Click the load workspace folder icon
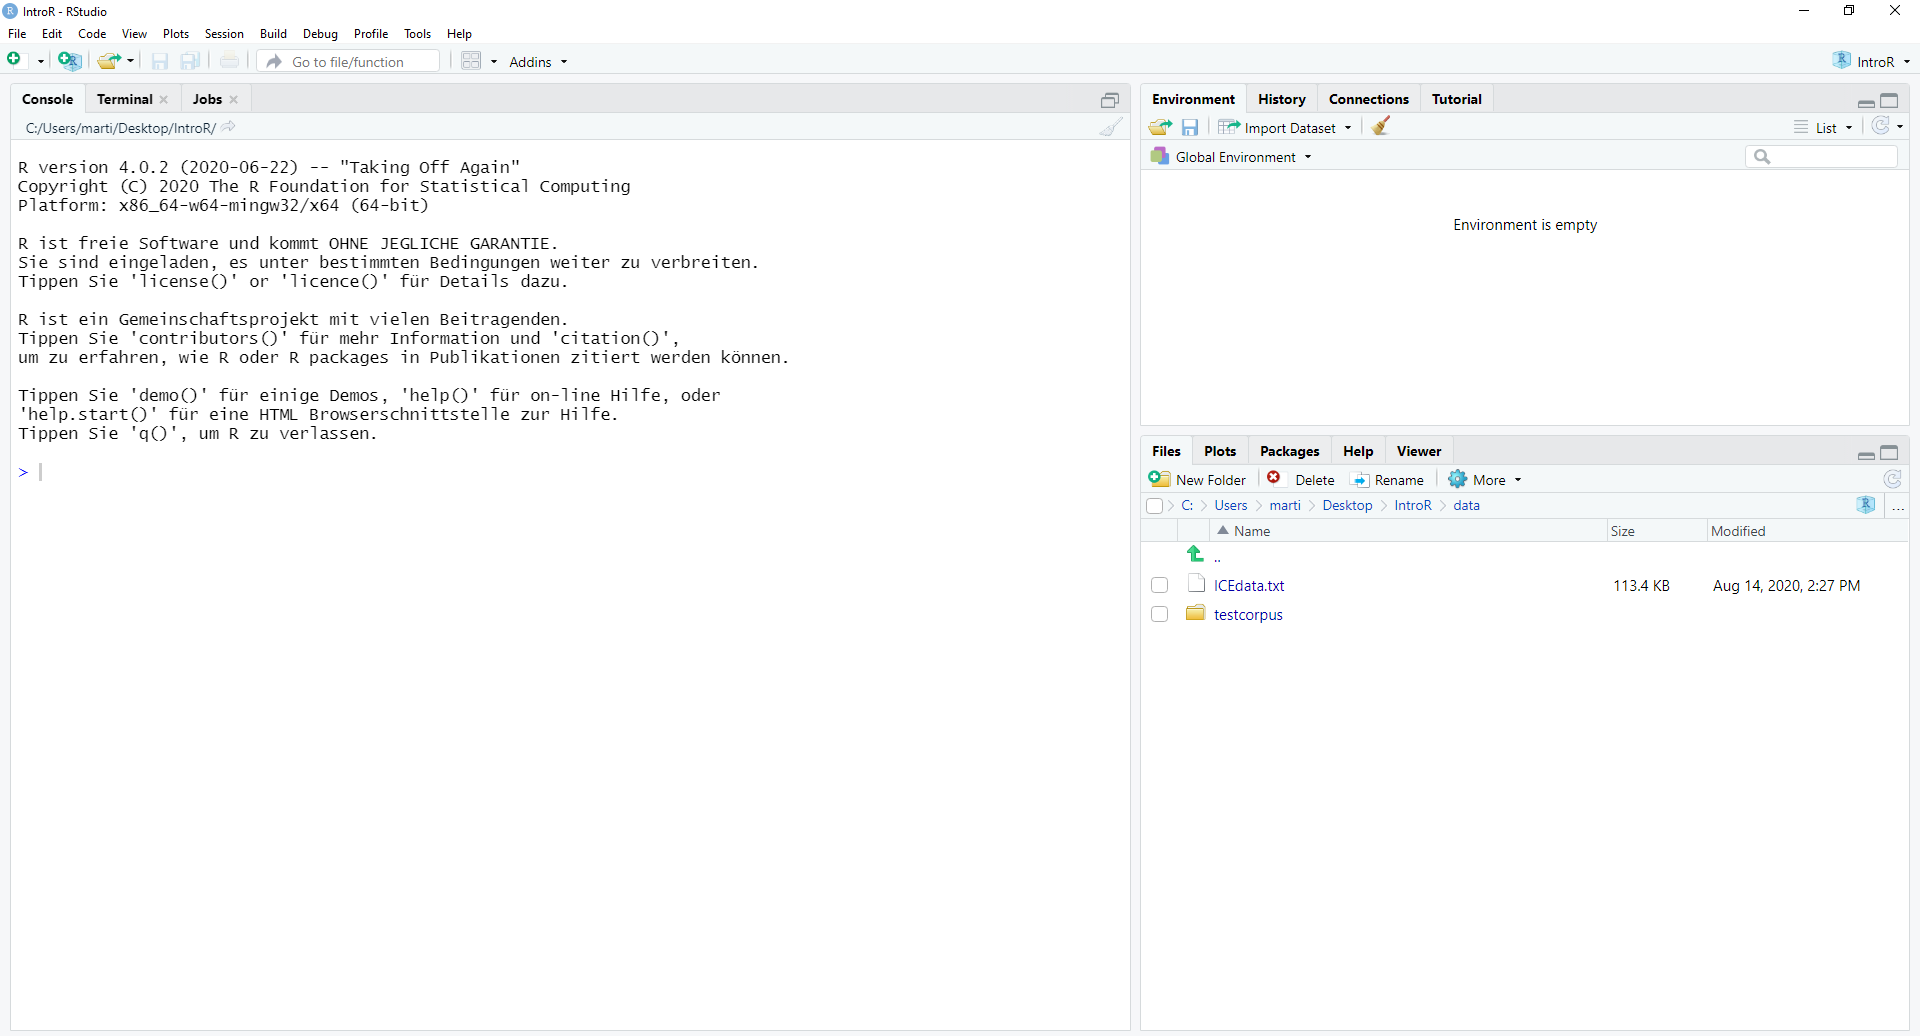Image resolution: width=1920 pixels, height=1036 pixels. 1160,127
